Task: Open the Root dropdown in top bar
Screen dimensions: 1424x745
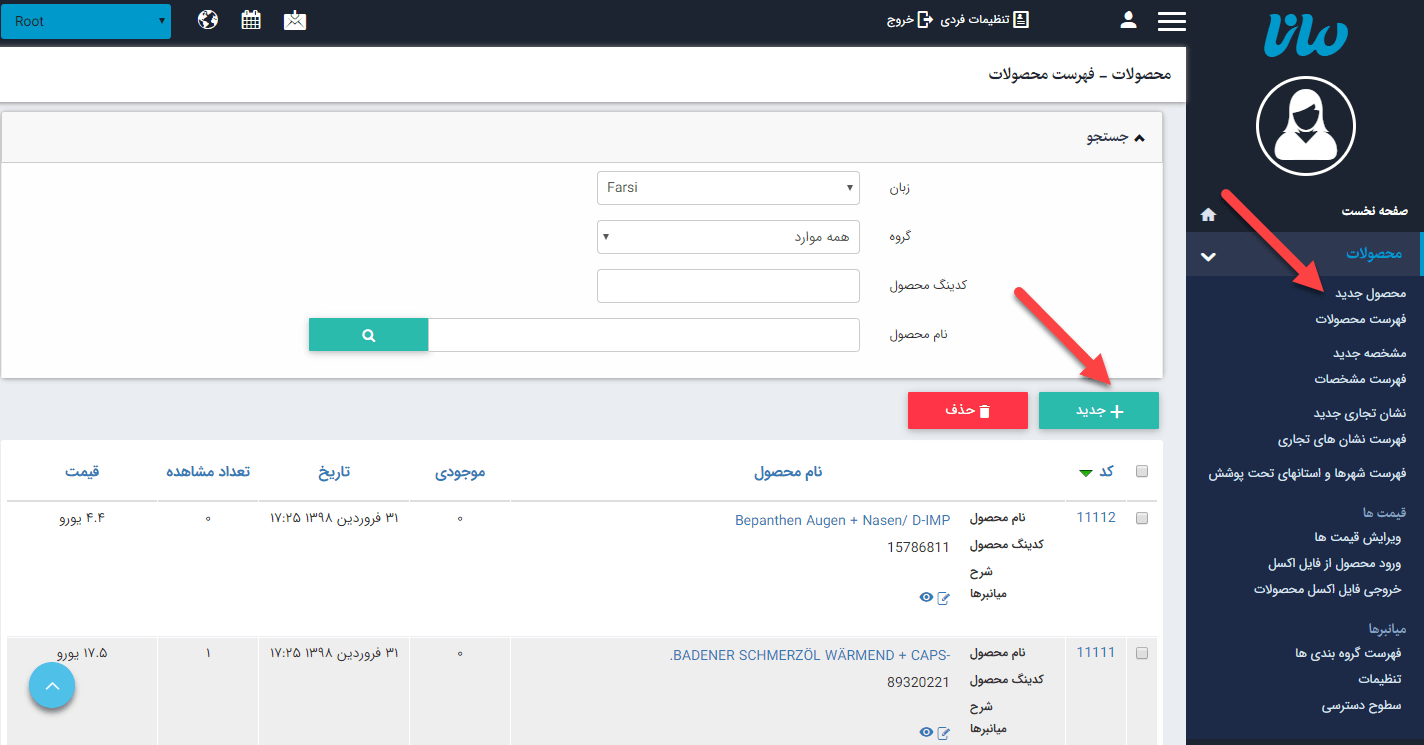Action: [86, 21]
